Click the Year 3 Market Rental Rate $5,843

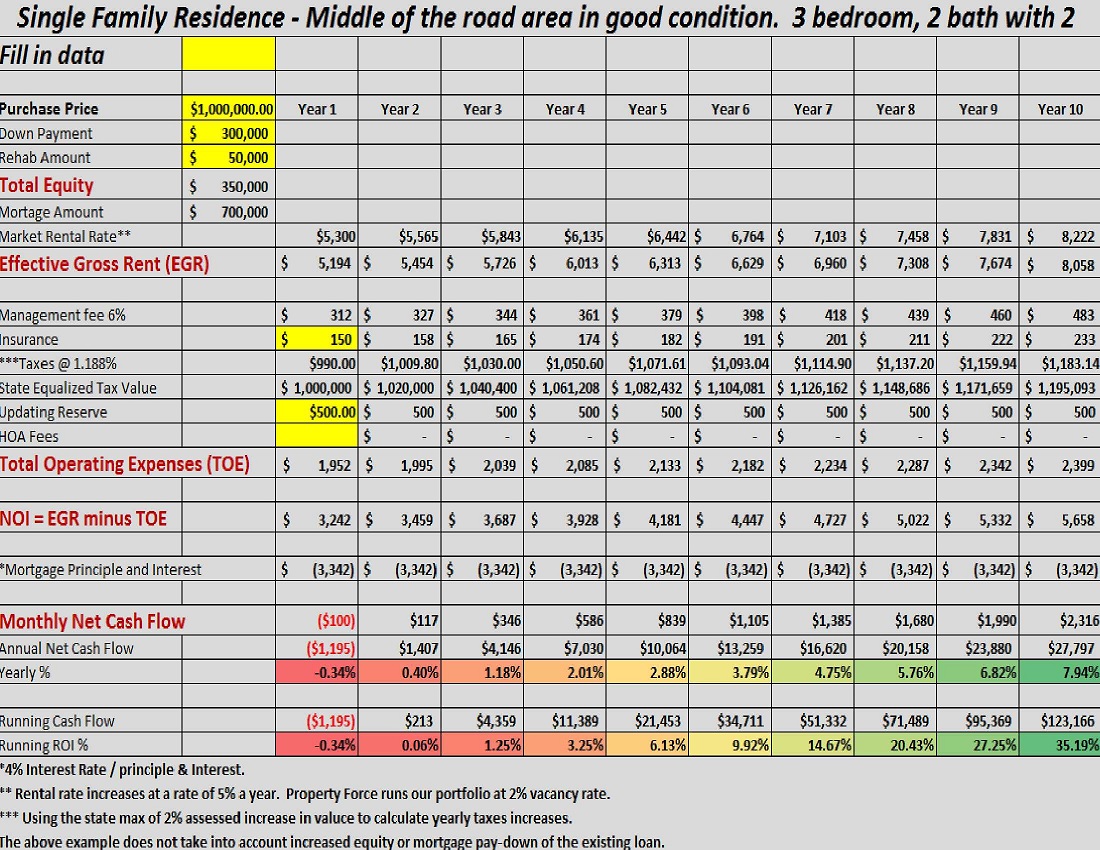[x=482, y=236]
